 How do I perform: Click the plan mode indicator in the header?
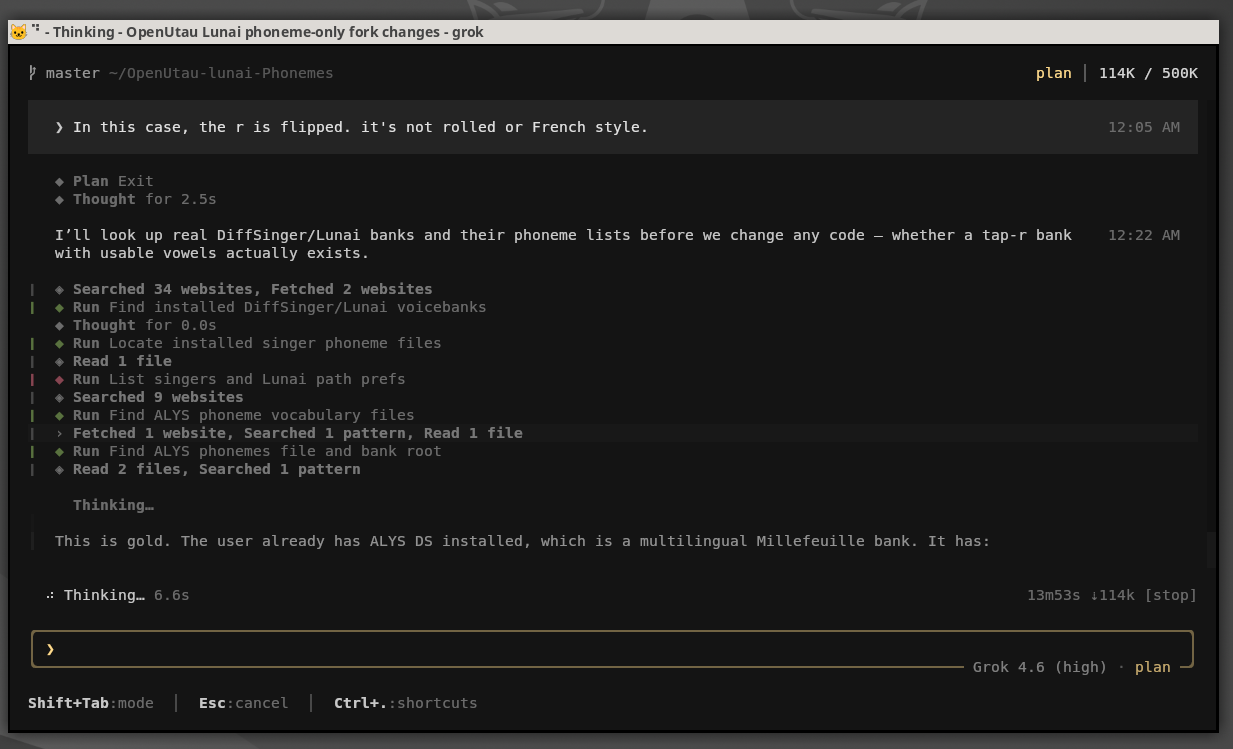(x=1053, y=73)
